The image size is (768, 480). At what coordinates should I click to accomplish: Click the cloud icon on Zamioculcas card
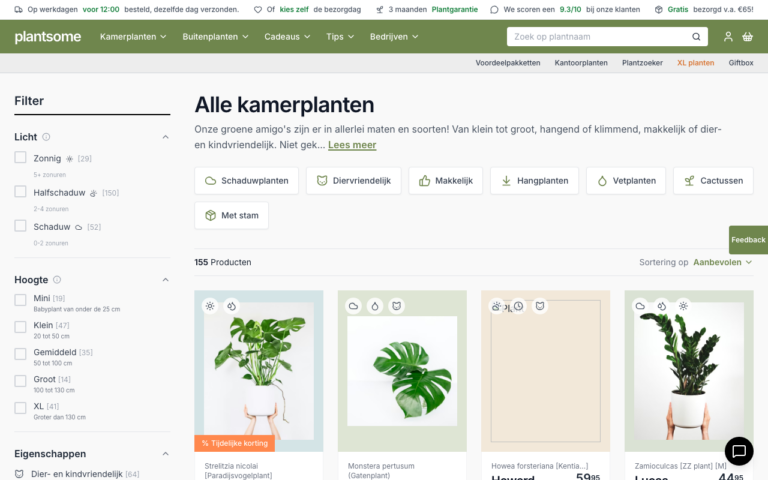pos(640,306)
